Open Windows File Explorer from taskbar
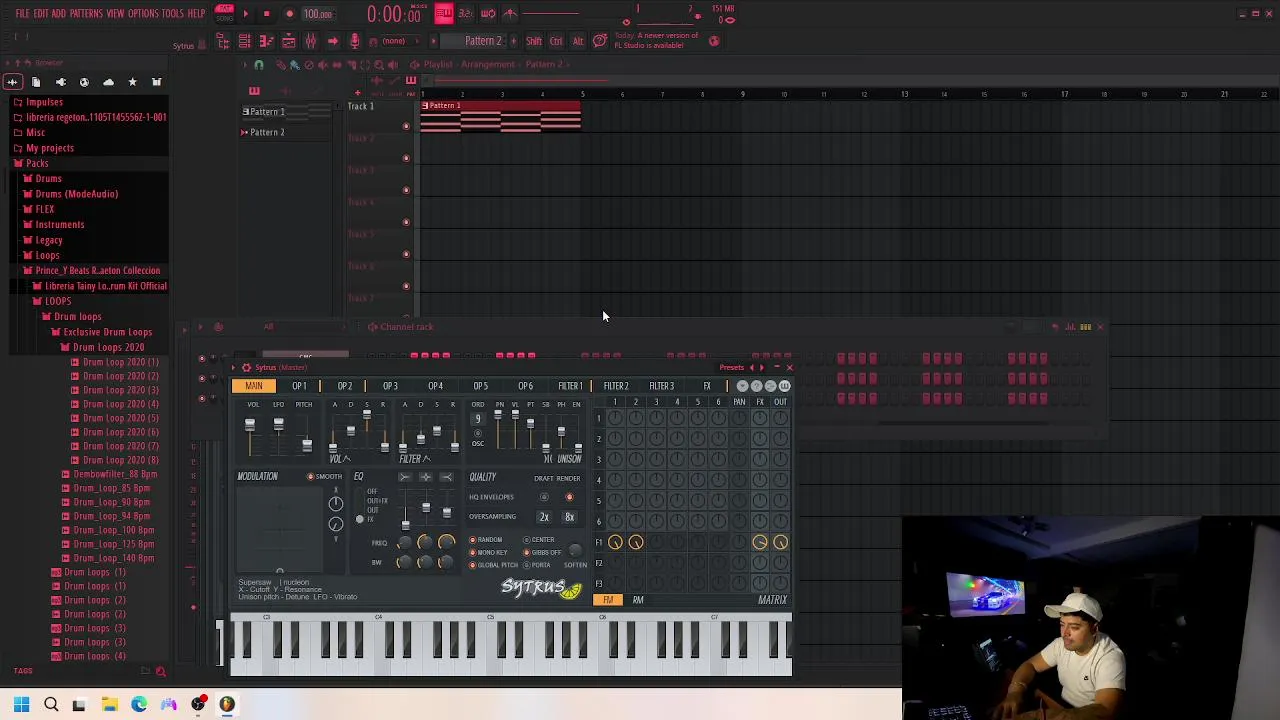 point(110,705)
